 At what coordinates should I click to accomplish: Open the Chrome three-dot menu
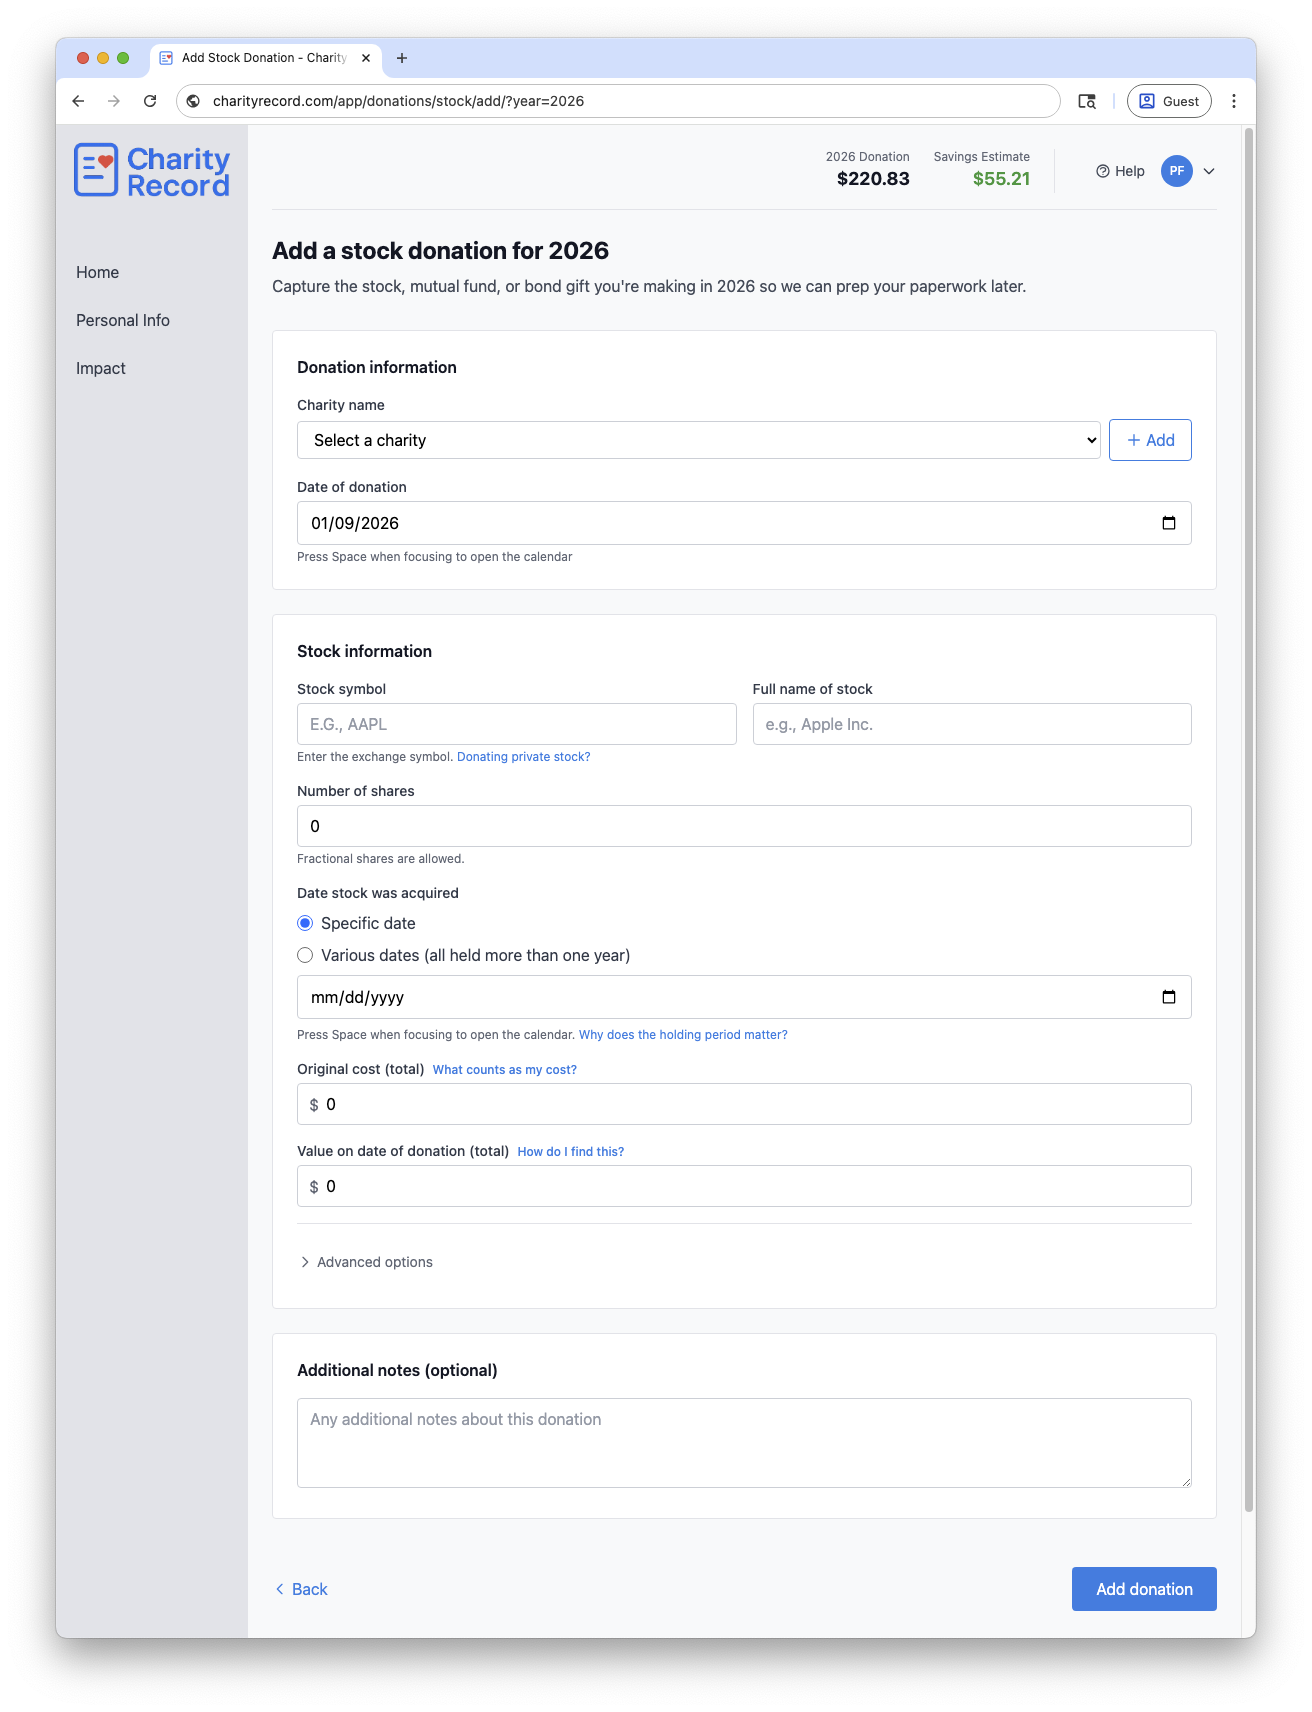point(1234,101)
